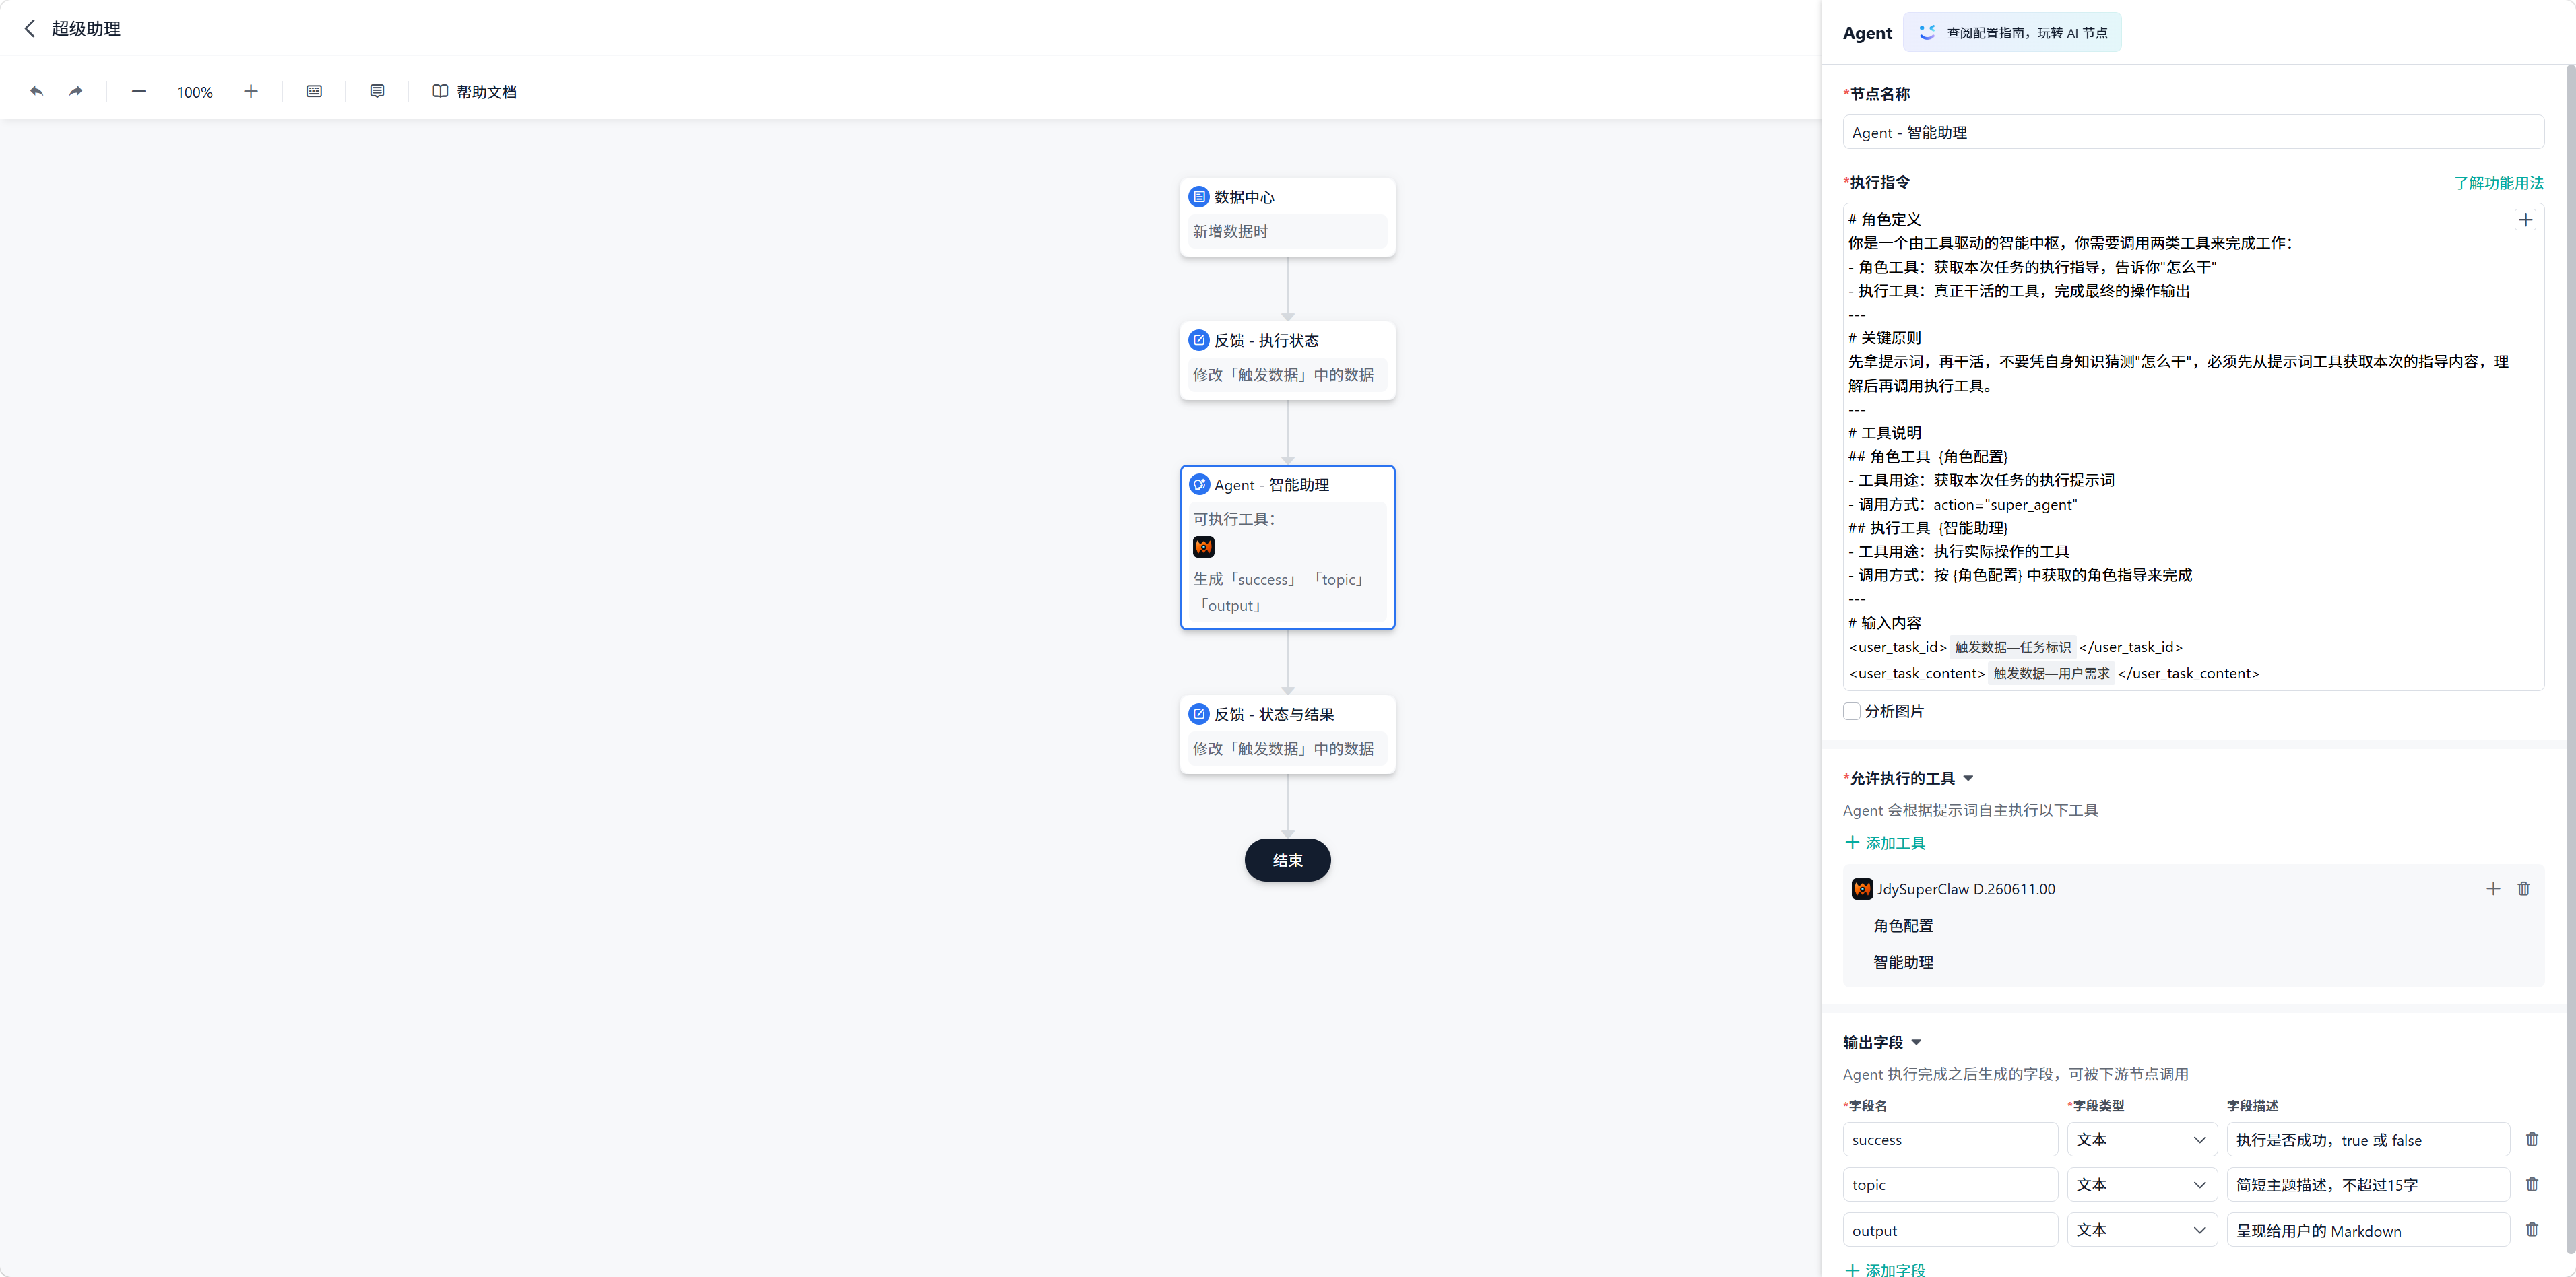Open the keyboard shortcuts icon in toolbar
The height and width of the screenshot is (1277, 2576).
tap(314, 91)
